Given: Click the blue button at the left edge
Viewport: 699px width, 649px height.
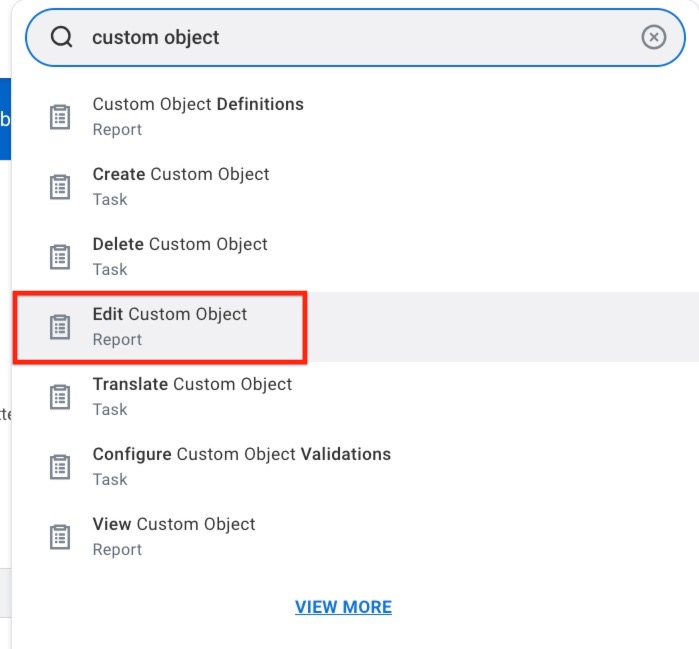Looking at the screenshot, I should tap(5, 119).
